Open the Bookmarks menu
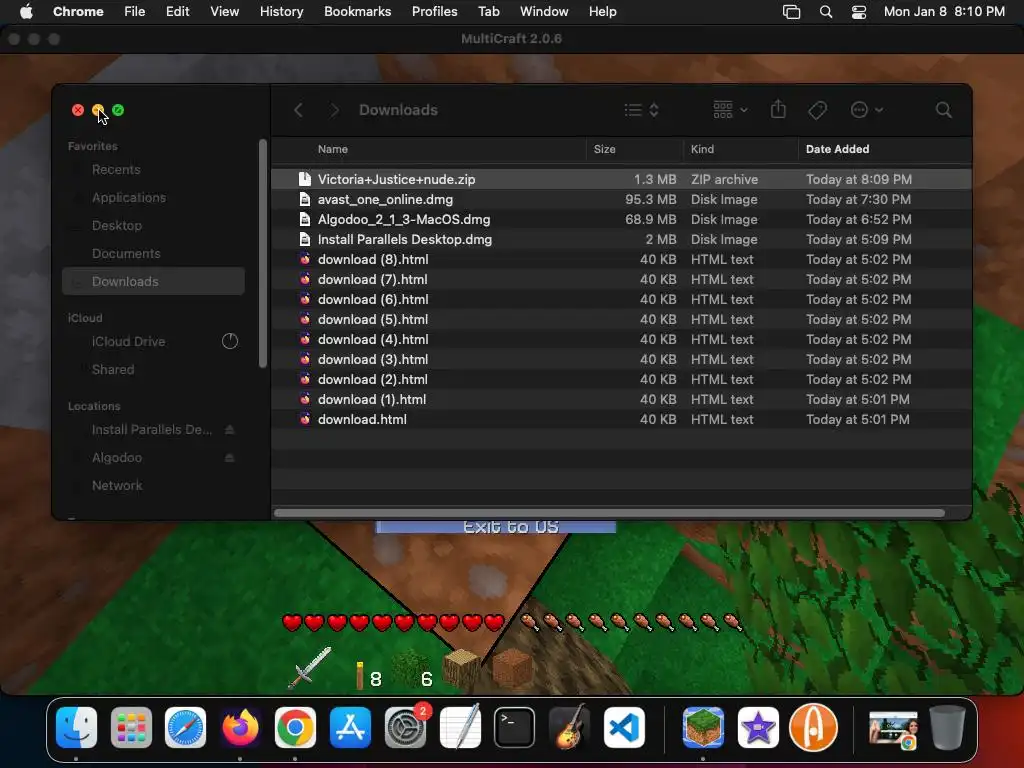 [x=357, y=12]
